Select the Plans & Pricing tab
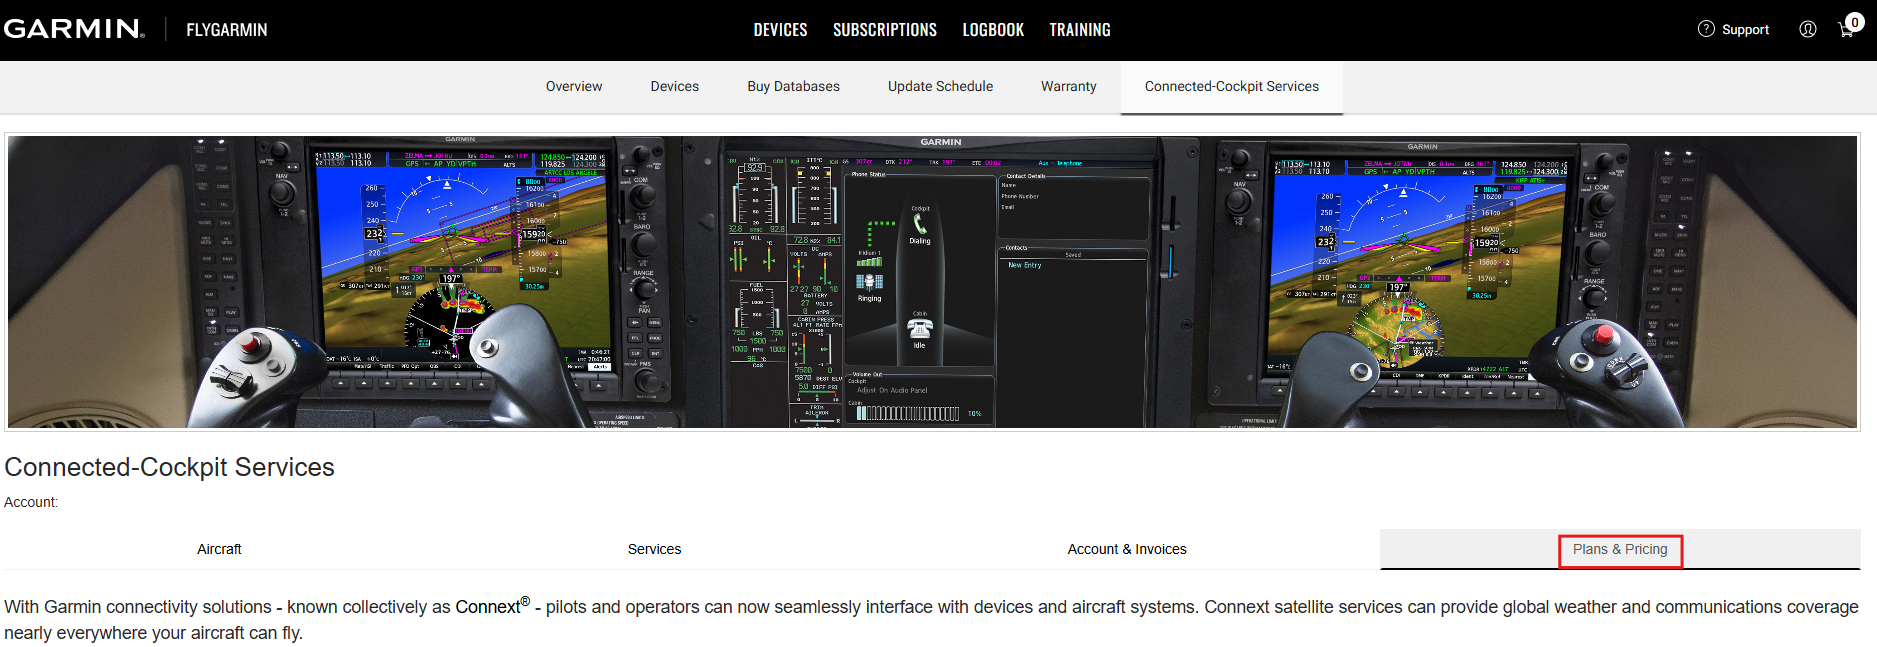This screenshot has width=1877, height=647. (1620, 549)
